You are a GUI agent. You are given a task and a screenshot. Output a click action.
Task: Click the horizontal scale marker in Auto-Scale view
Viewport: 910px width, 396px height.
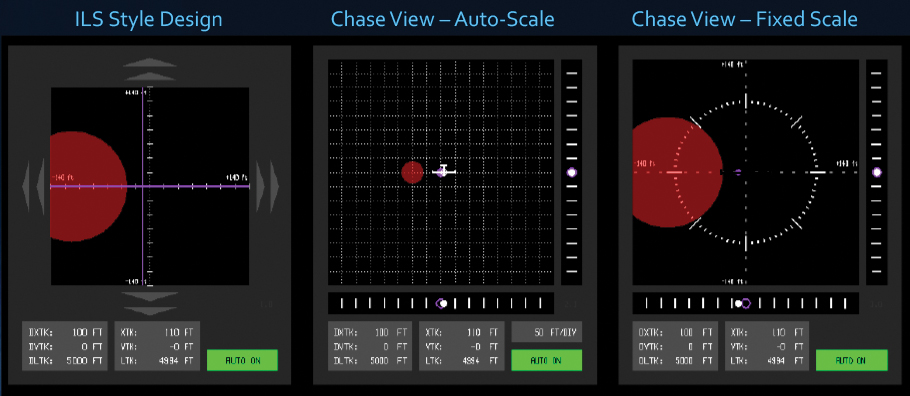click(442, 303)
